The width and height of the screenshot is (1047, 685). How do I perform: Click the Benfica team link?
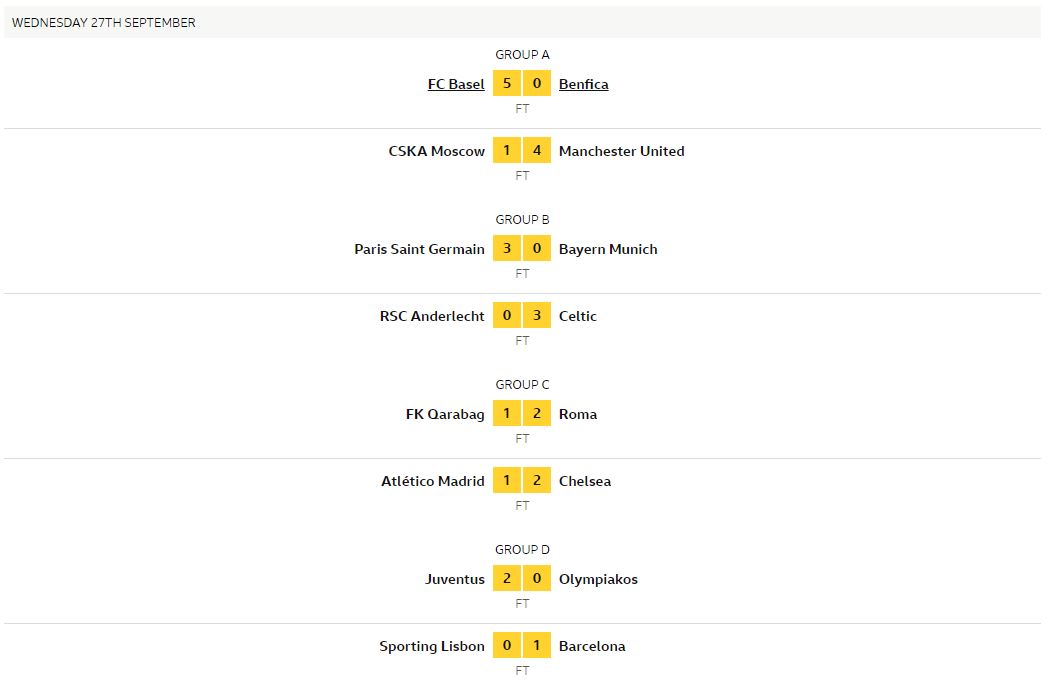tap(583, 84)
